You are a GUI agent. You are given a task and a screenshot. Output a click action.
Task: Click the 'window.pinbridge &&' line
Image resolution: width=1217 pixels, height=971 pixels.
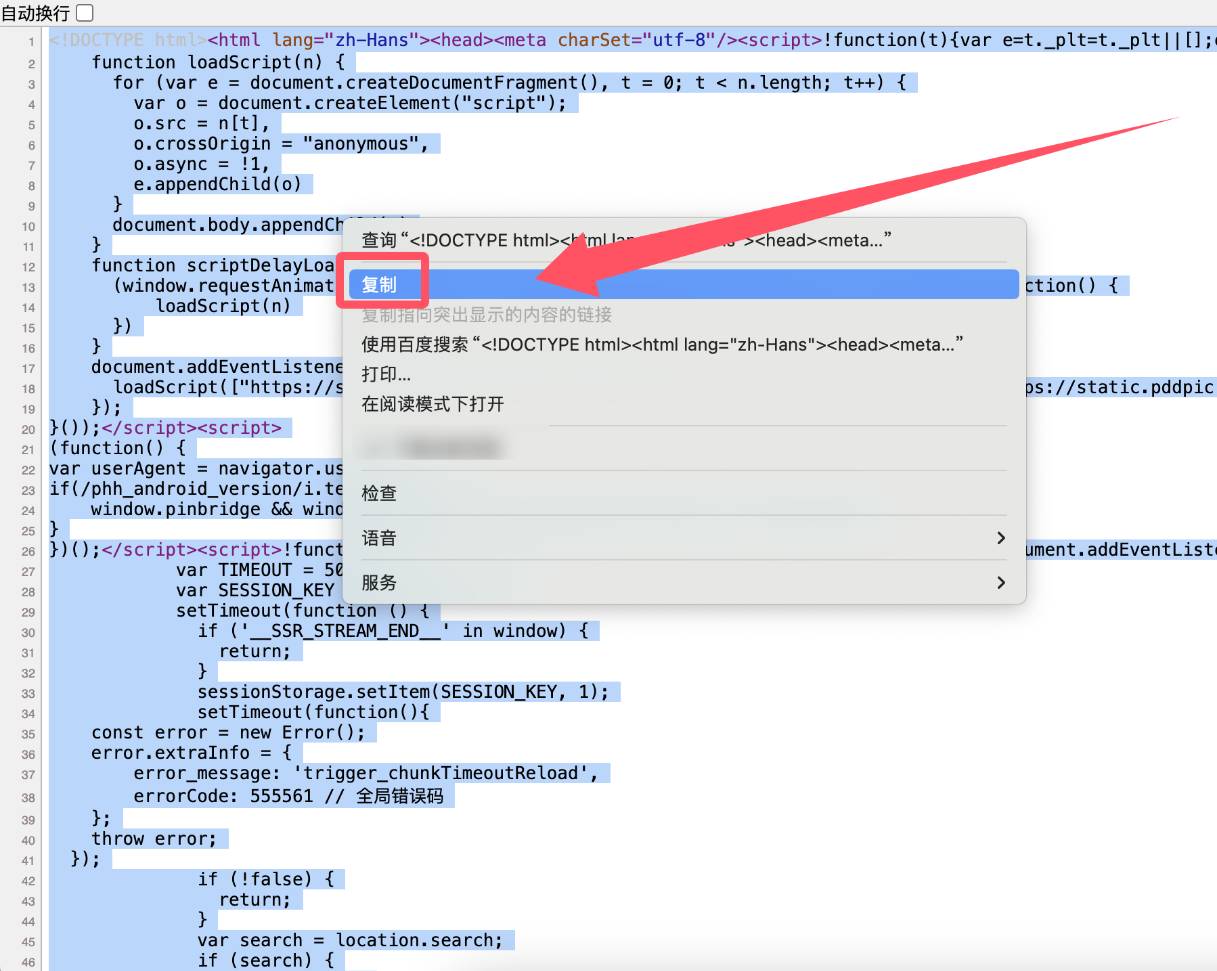point(217,509)
